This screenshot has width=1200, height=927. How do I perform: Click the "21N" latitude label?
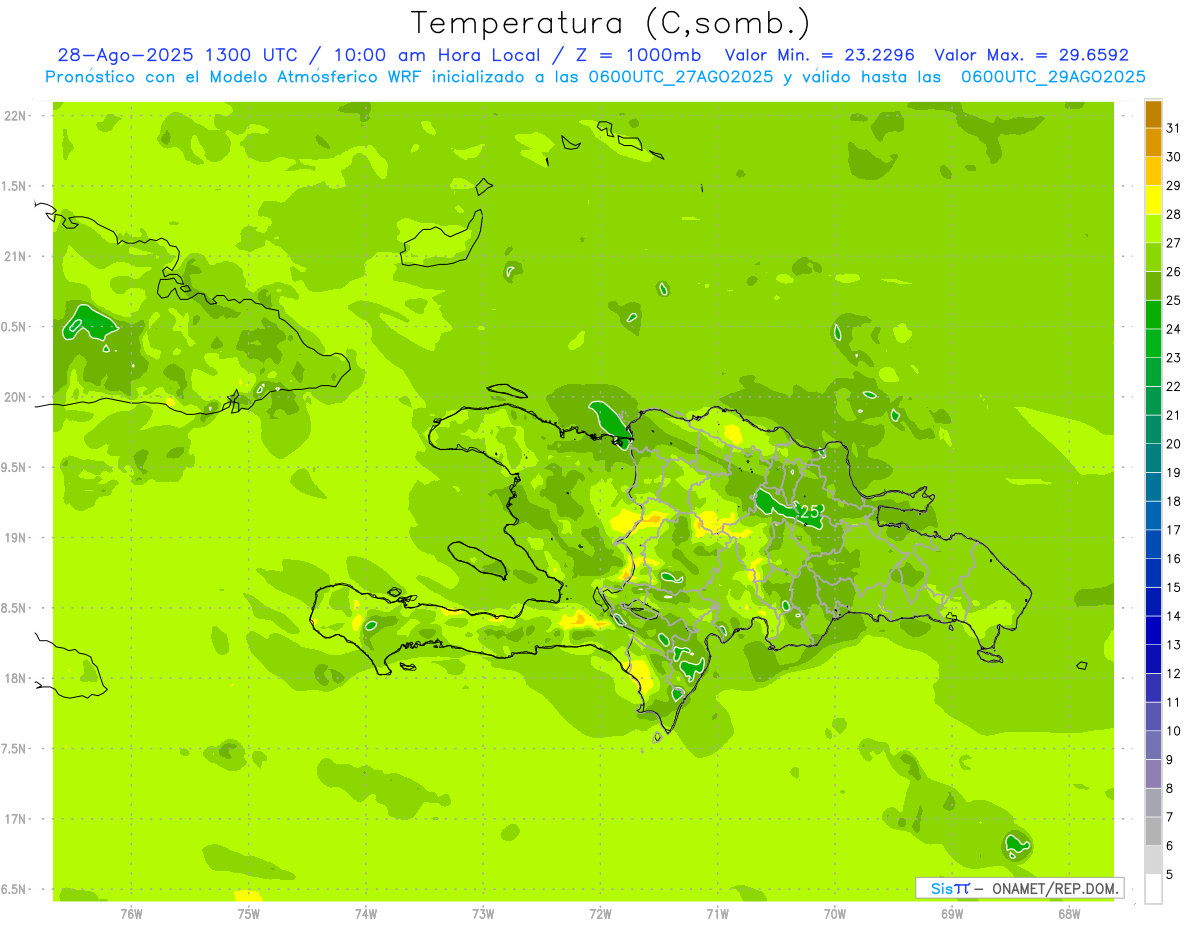pos(15,257)
